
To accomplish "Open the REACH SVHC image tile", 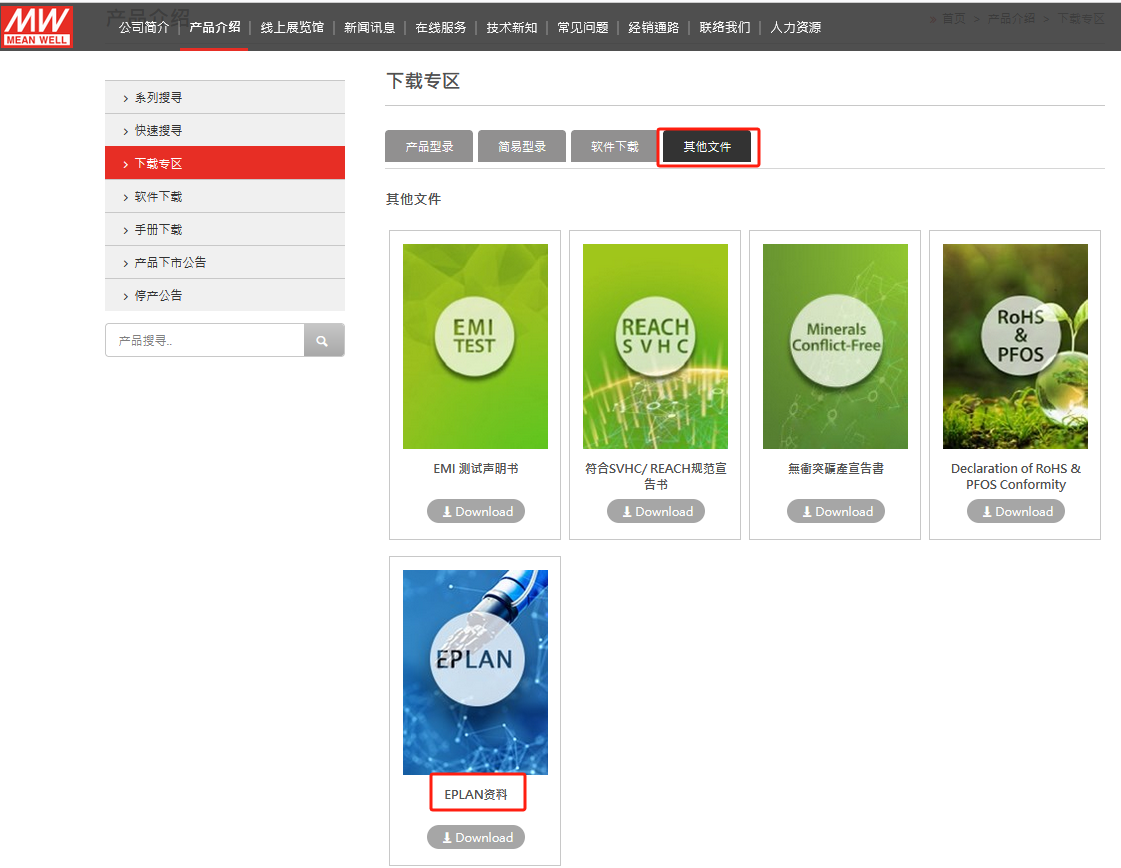I will click(x=655, y=346).
